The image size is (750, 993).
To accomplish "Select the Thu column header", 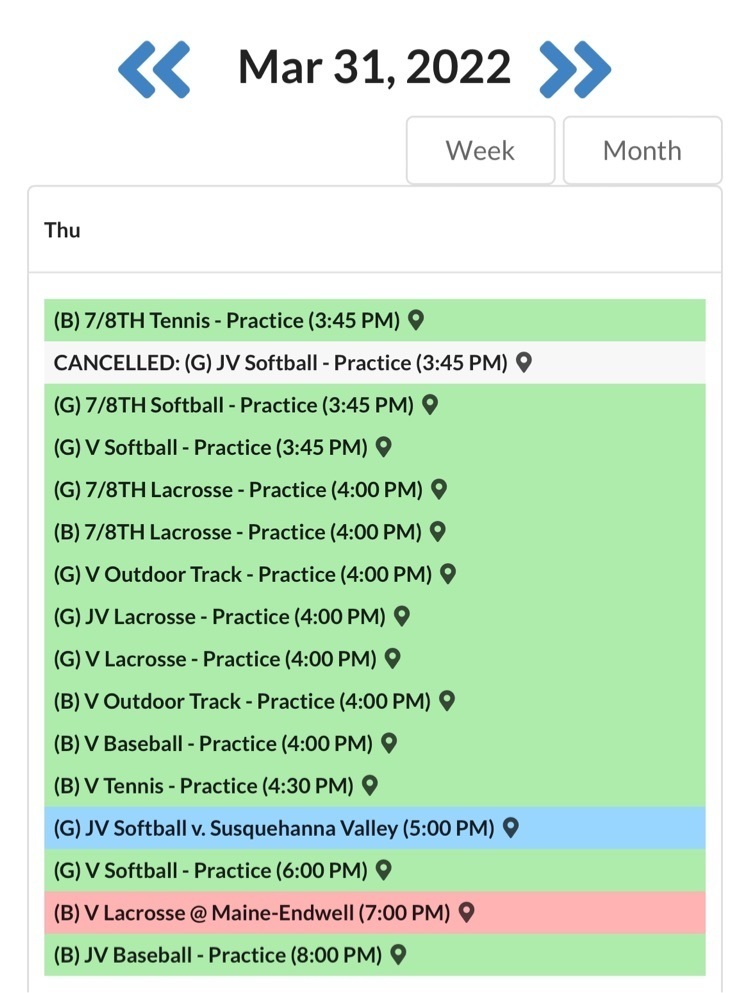I will [64, 229].
